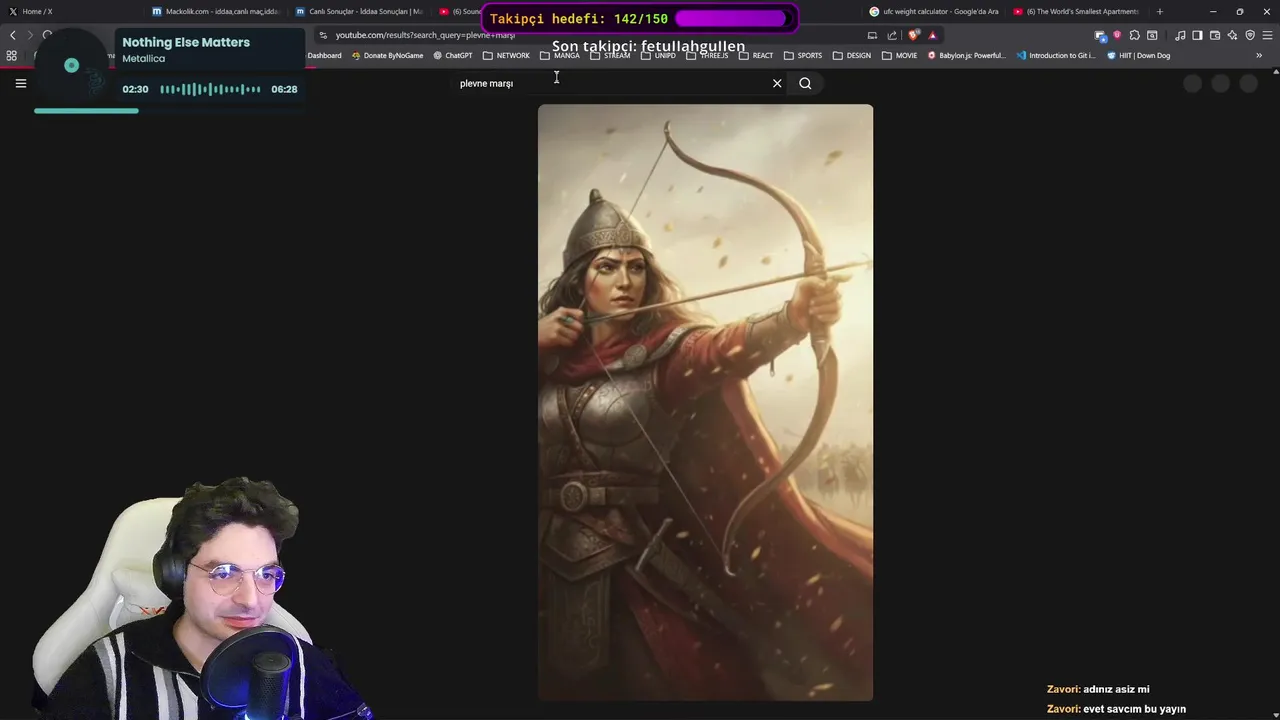Click the follower goal progress bar
The height and width of the screenshot is (720, 1280).
pyautogui.click(x=730, y=19)
